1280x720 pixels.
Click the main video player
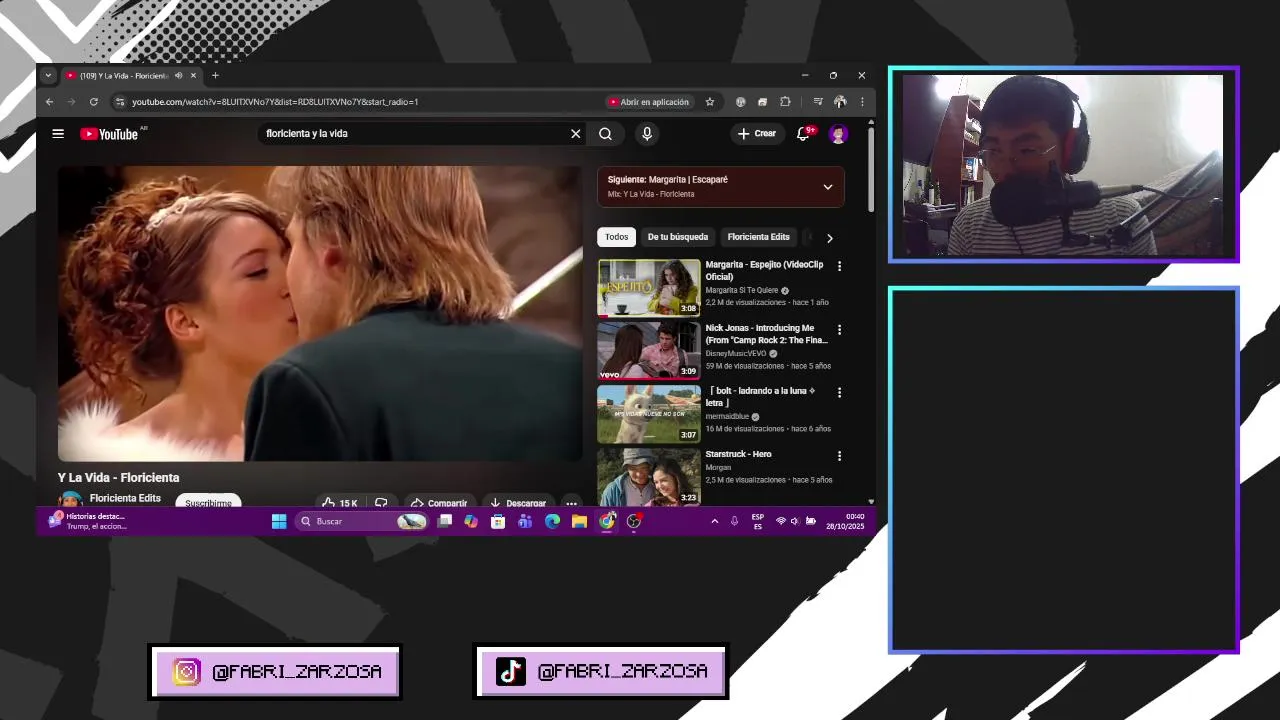point(320,314)
